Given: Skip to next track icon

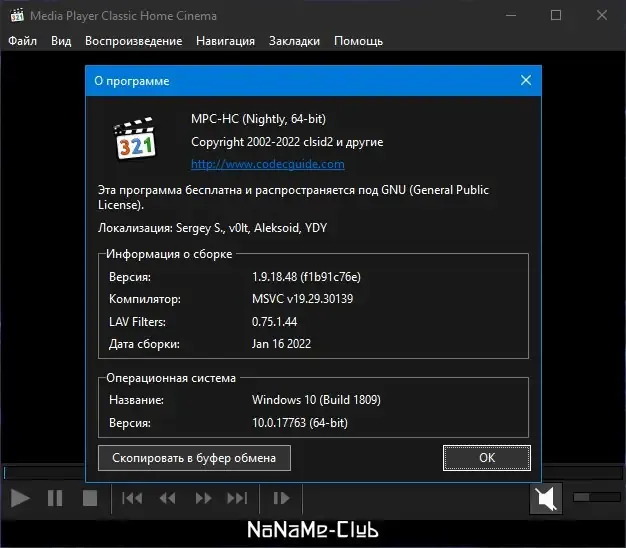Looking at the screenshot, I should [x=237, y=498].
